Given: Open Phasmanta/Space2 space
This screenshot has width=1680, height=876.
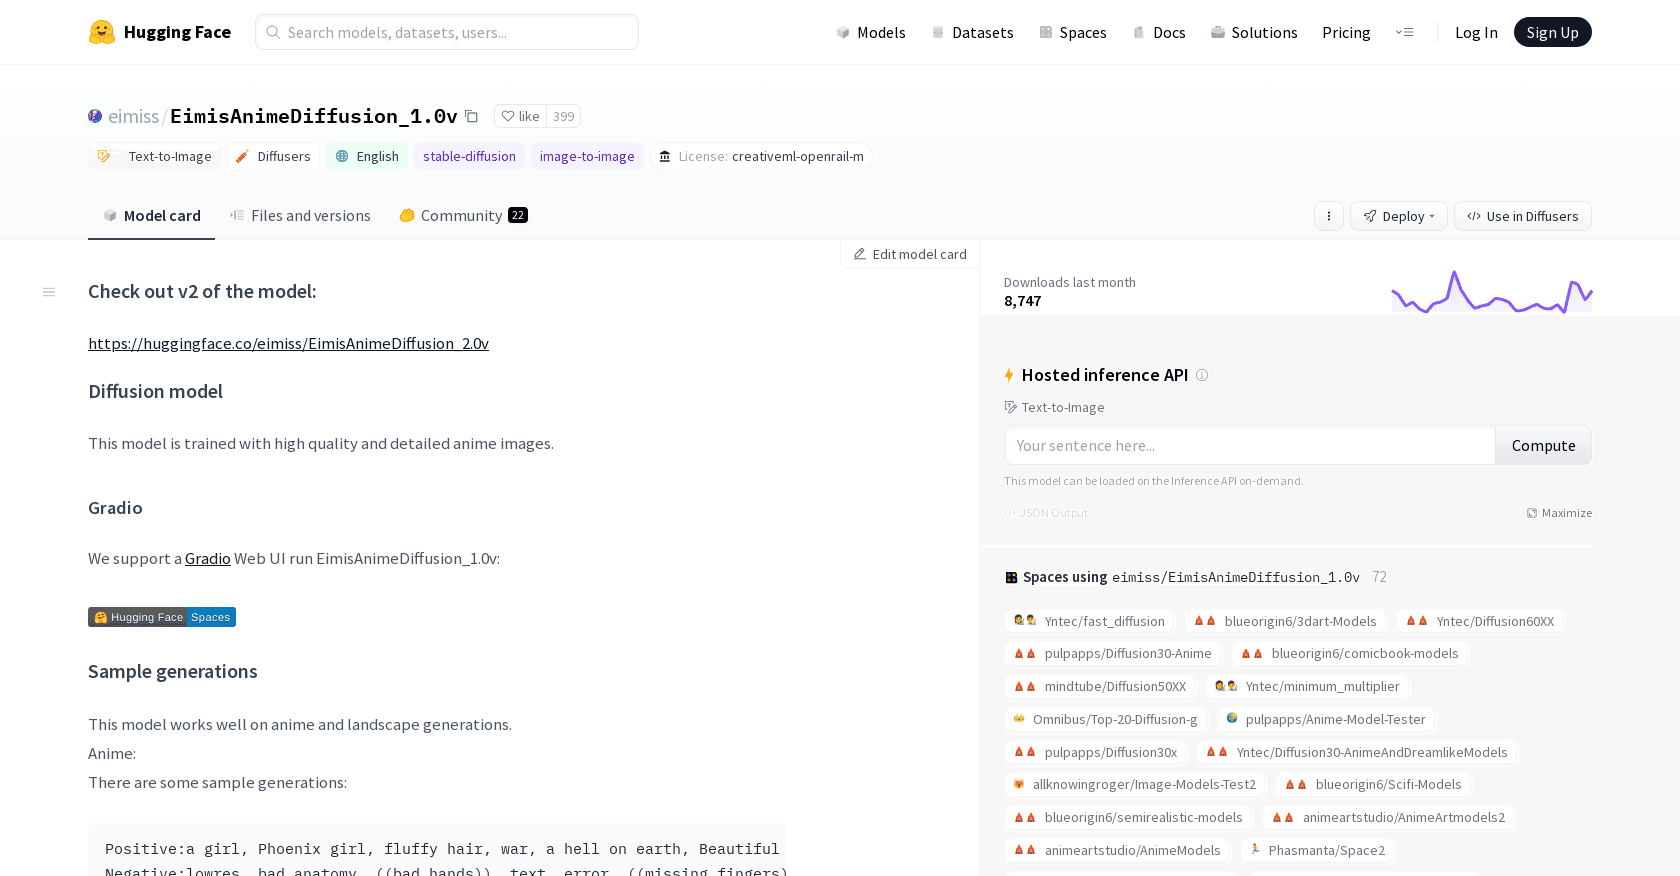Looking at the screenshot, I should point(1318,850).
